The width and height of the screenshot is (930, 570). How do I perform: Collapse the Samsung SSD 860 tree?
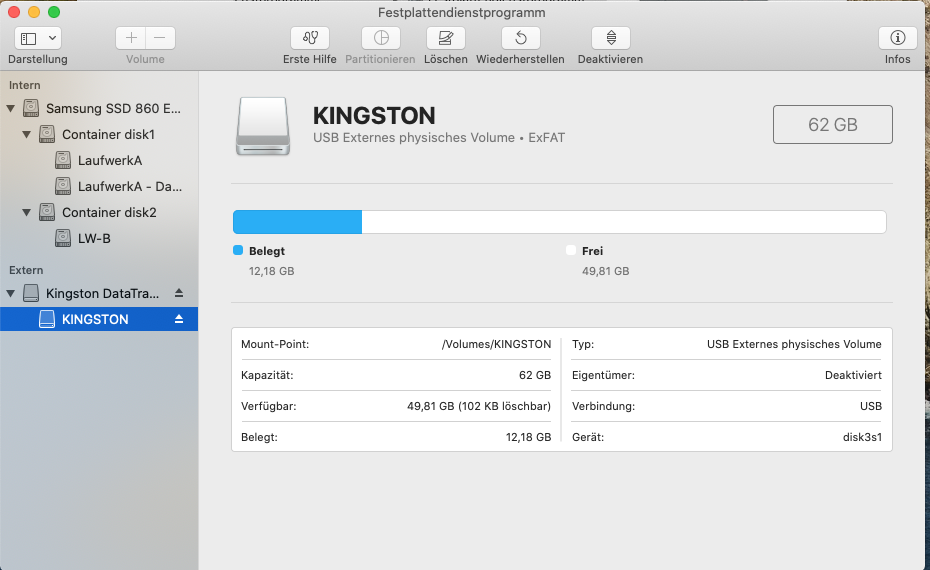click(x=11, y=108)
